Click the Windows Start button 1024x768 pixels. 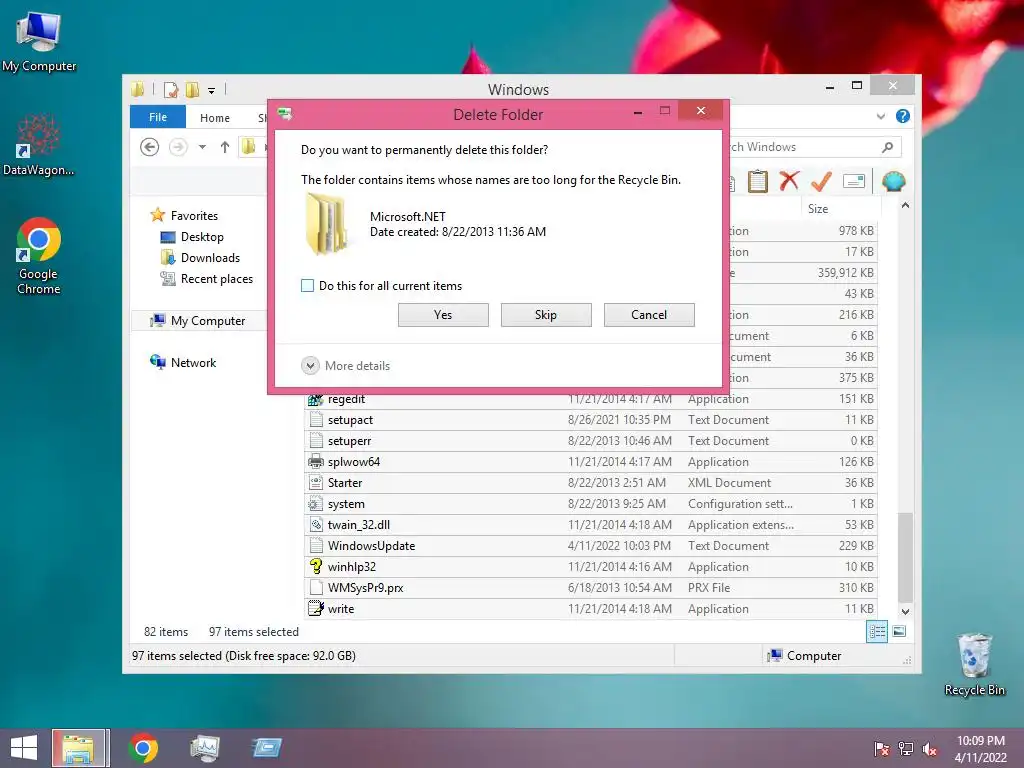click(x=24, y=748)
